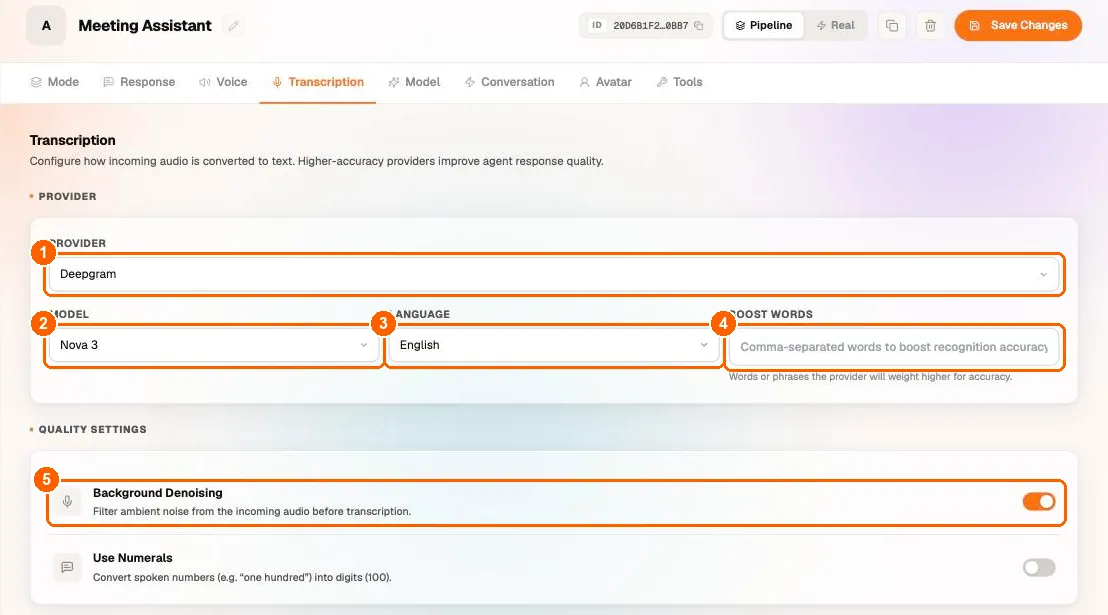The width and height of the screenshot is (1108, 615).
Task: Click the Meeting Assistant title
Action: click(145, 26)
